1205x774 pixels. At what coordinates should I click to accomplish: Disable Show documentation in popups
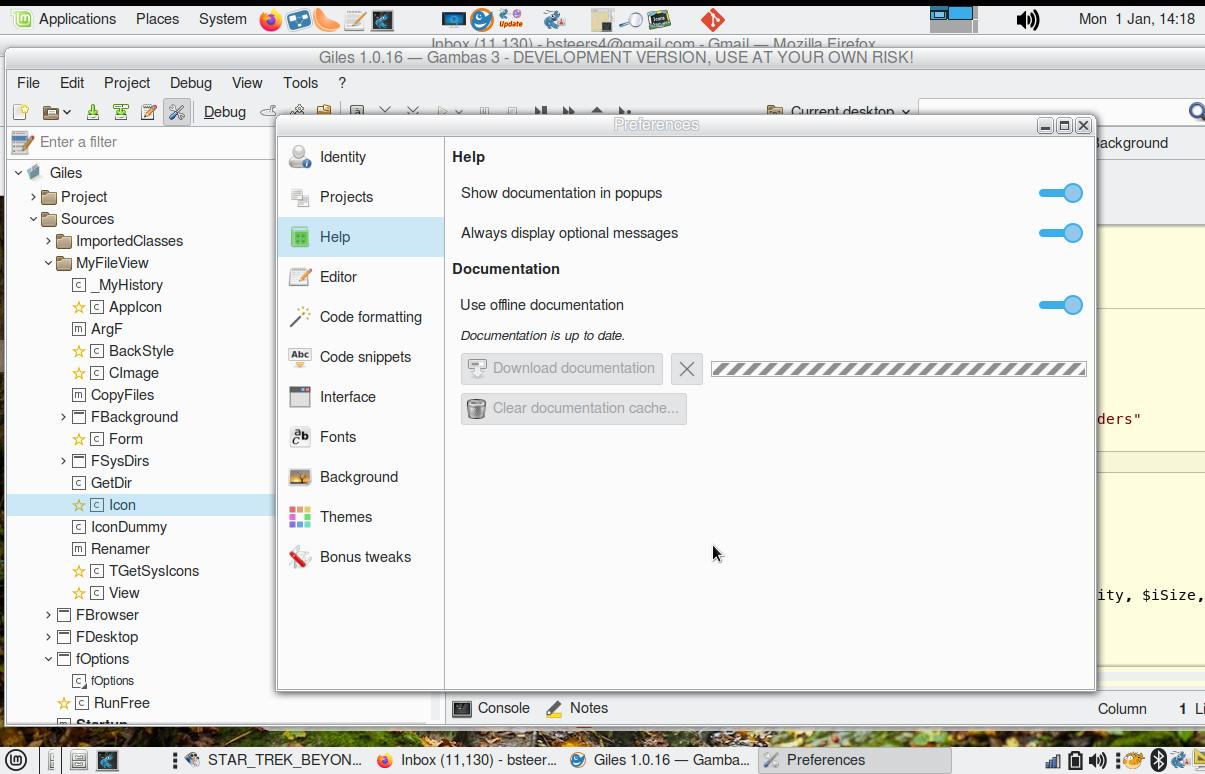click(x=1060, y=193)
